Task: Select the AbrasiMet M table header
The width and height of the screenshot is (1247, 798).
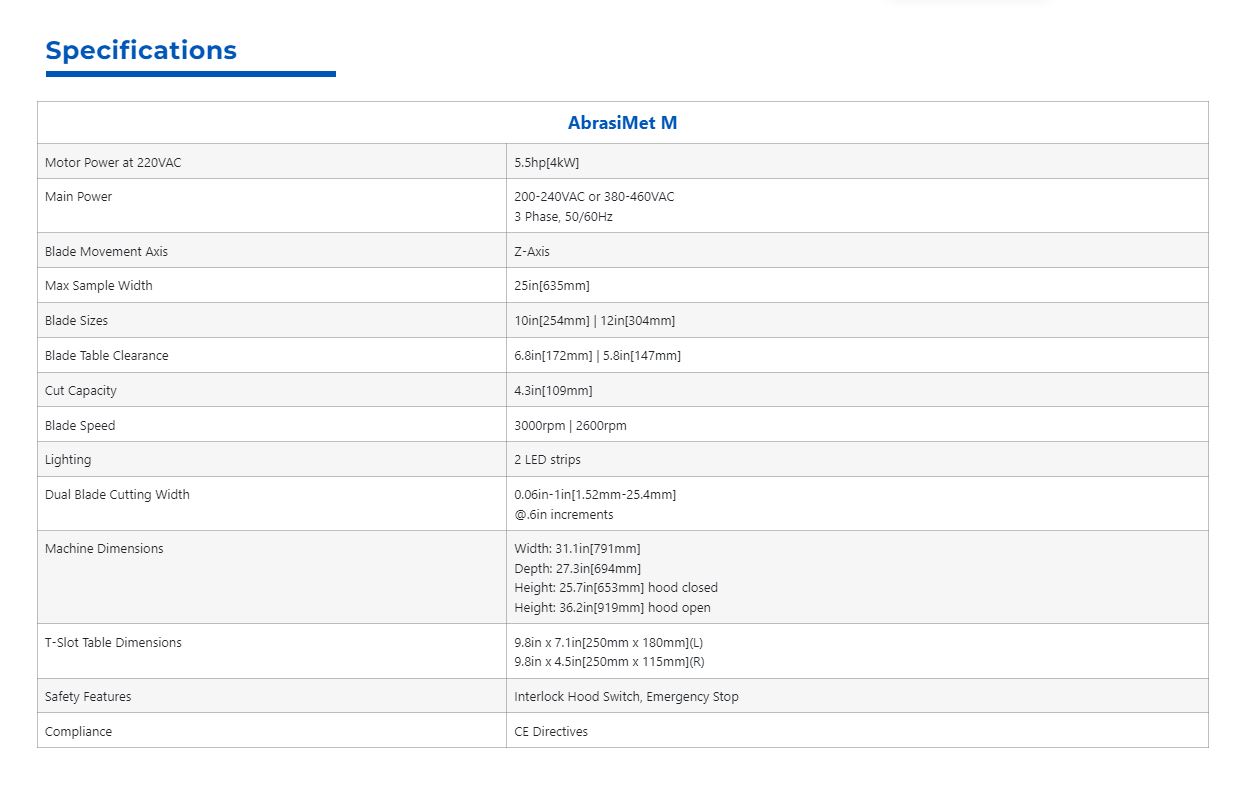Action: tap(622, 123)
